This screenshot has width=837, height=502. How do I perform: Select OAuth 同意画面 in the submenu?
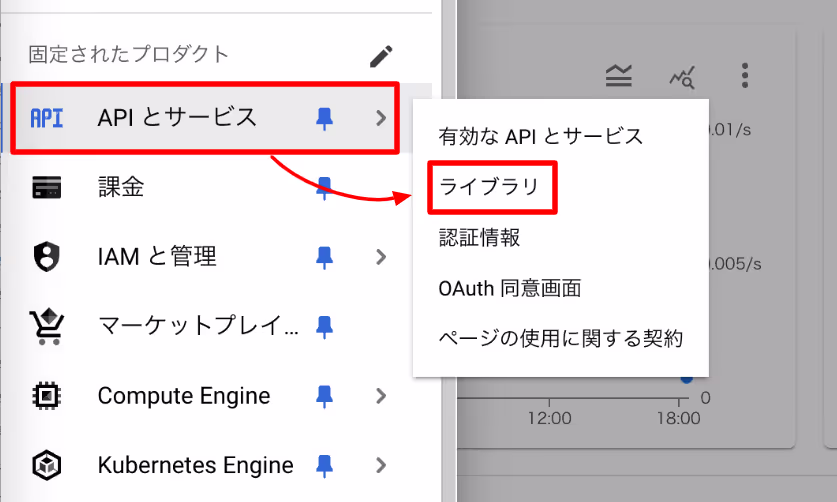510,288
